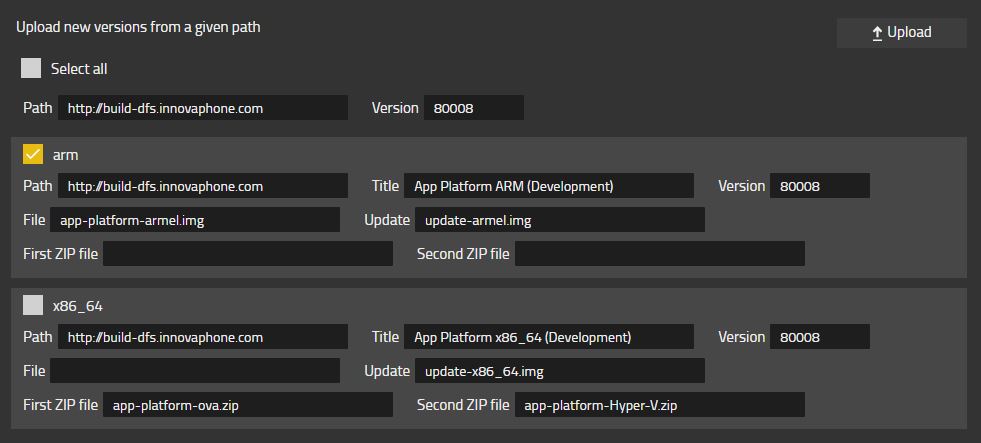This screenshot has width=981, height=443.
Task: Click the app-platform-Hyper-V.zip field
Action: pos(659,405)
